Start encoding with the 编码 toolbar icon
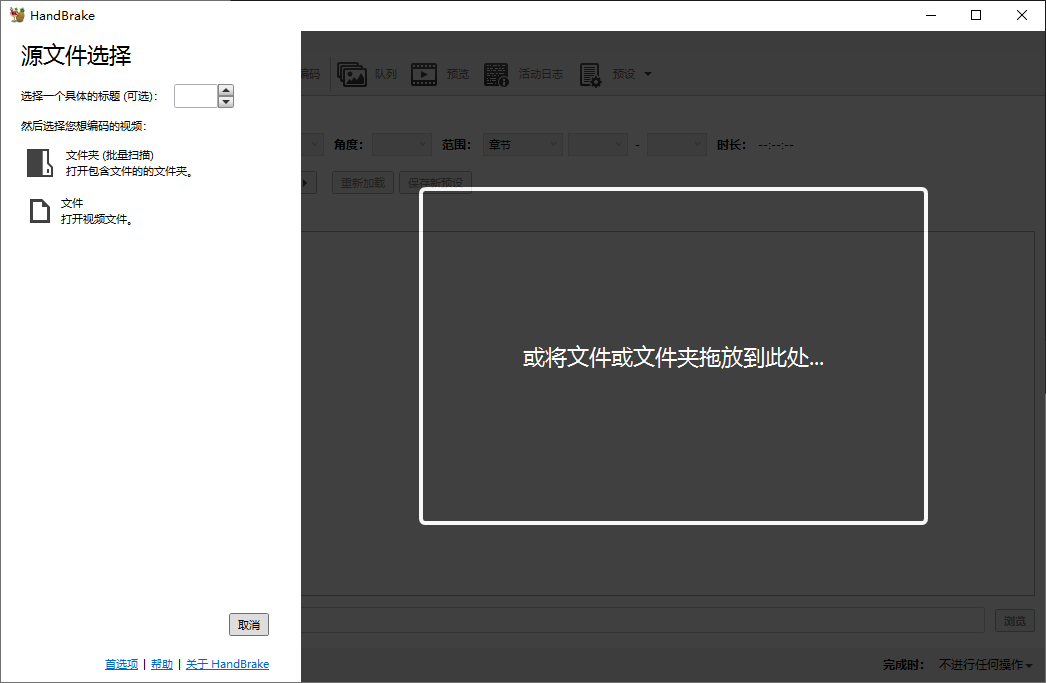1046x683 pixels. click(x=311, y=73)
